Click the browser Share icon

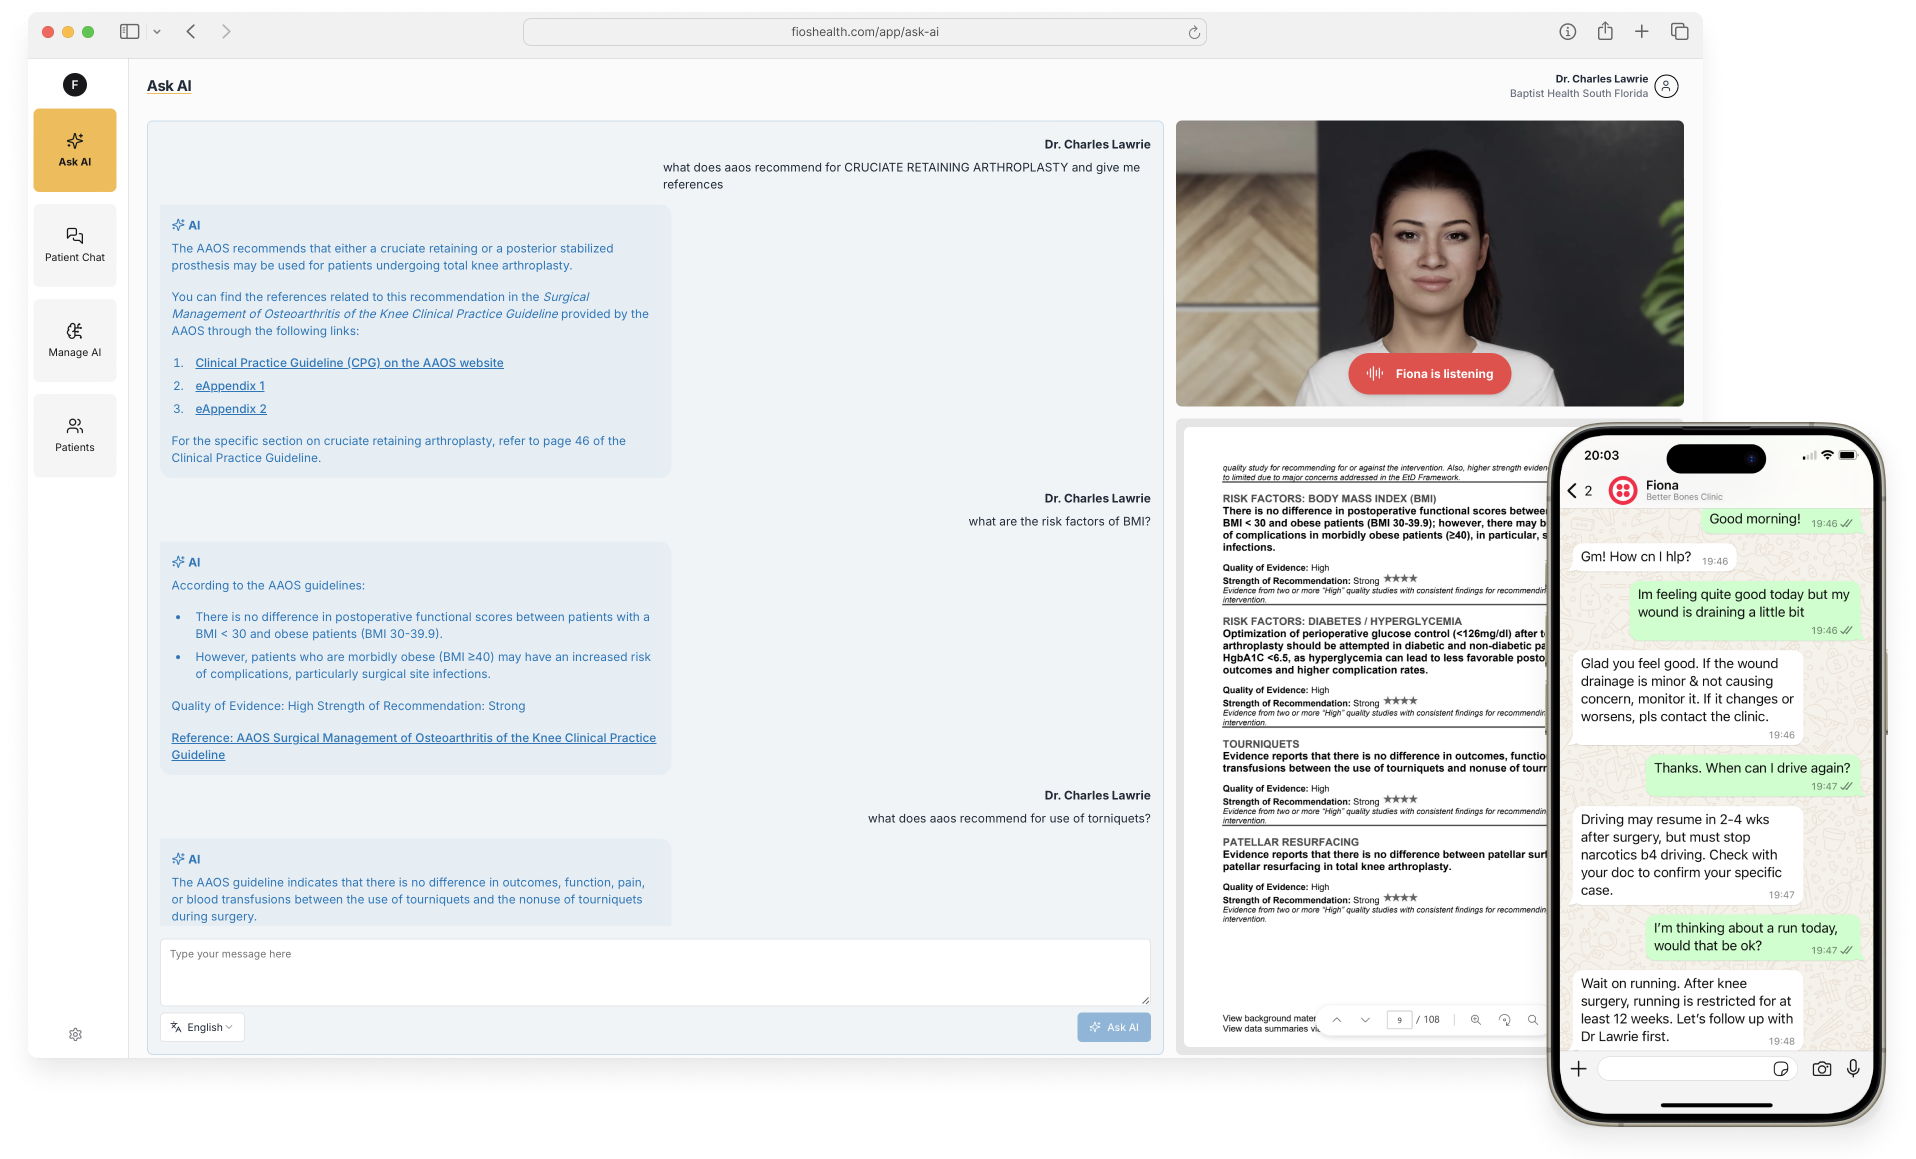point(1605,31)
